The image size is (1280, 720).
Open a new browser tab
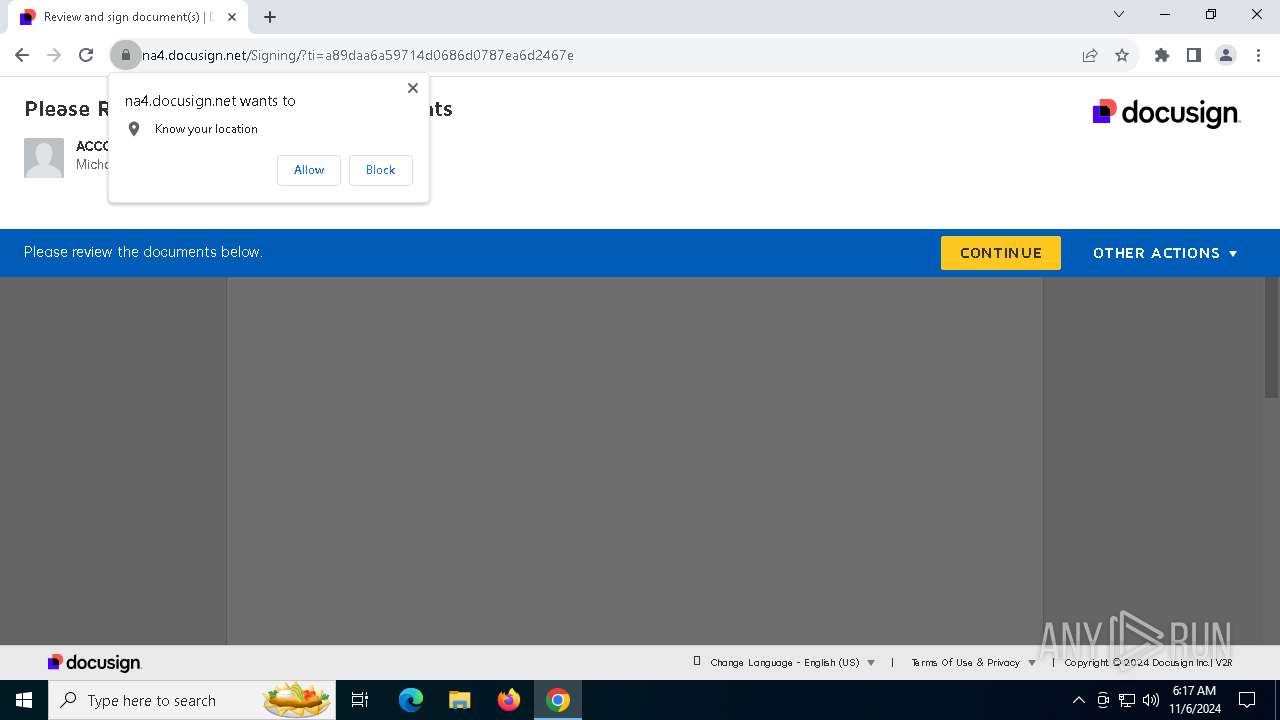pyautogui.click(x=270, y=17)
